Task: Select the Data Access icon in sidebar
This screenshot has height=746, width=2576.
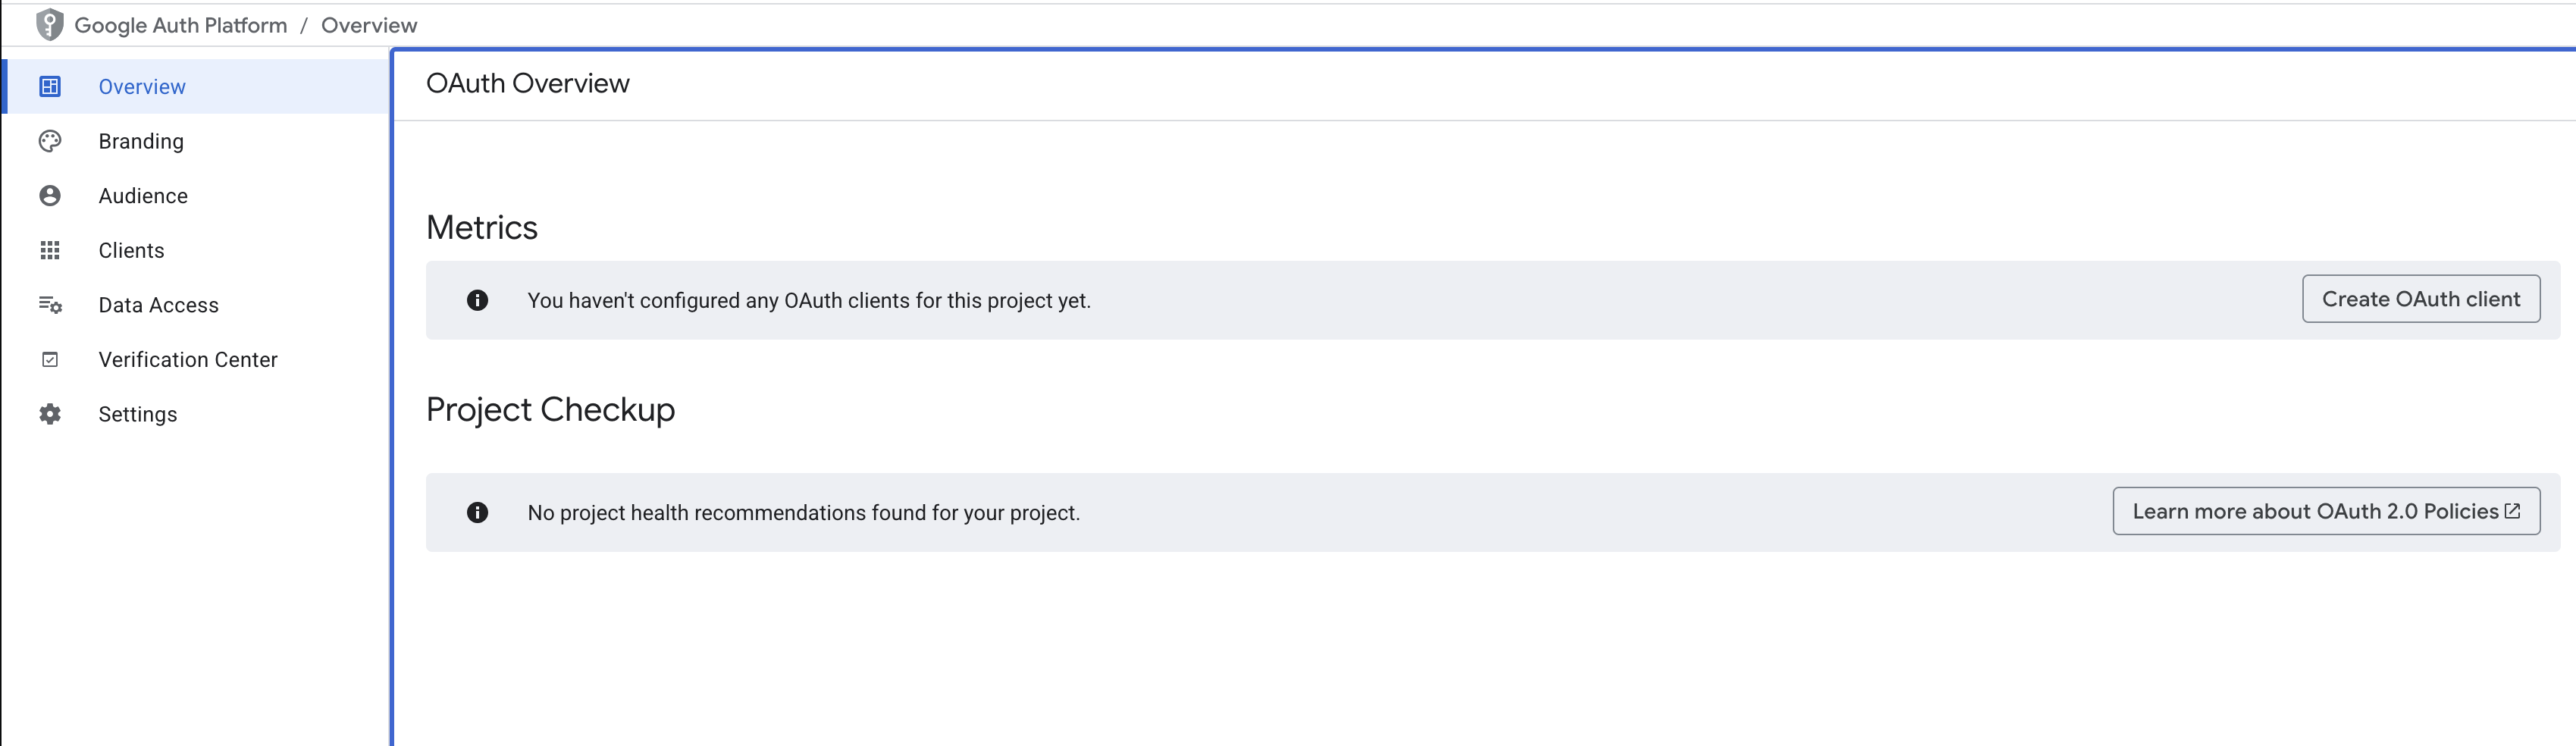Action: 50,305
